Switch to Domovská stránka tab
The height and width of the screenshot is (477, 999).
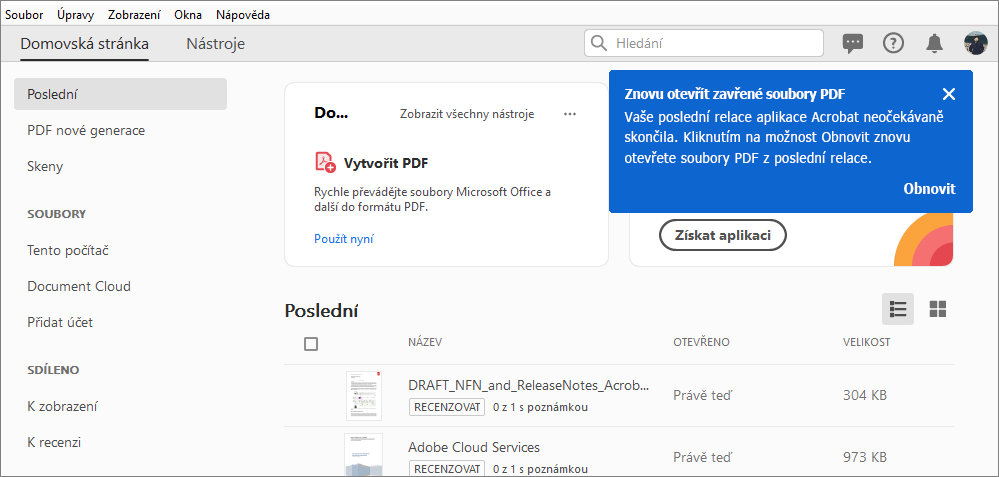point(85,44)
